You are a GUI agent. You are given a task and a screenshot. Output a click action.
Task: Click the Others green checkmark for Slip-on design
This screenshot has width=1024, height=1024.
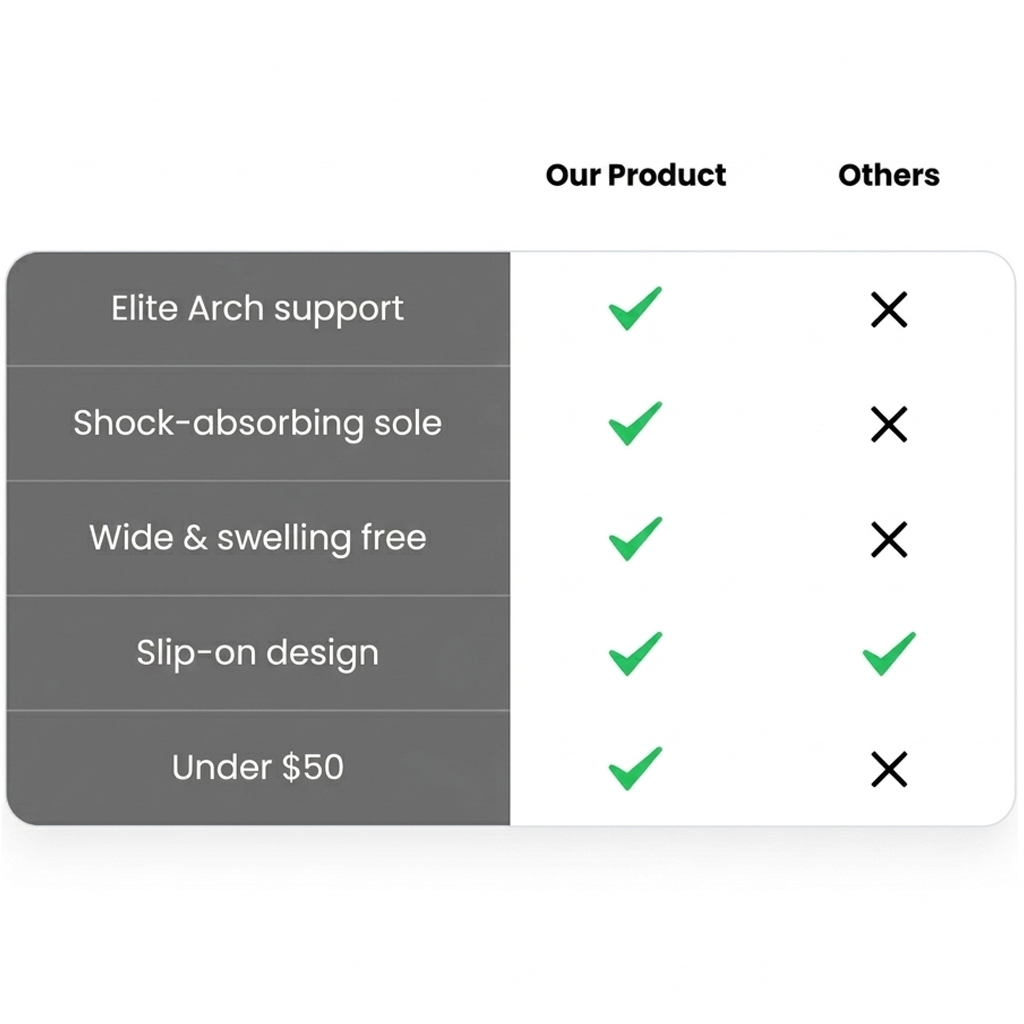click(x=889, y=654)
